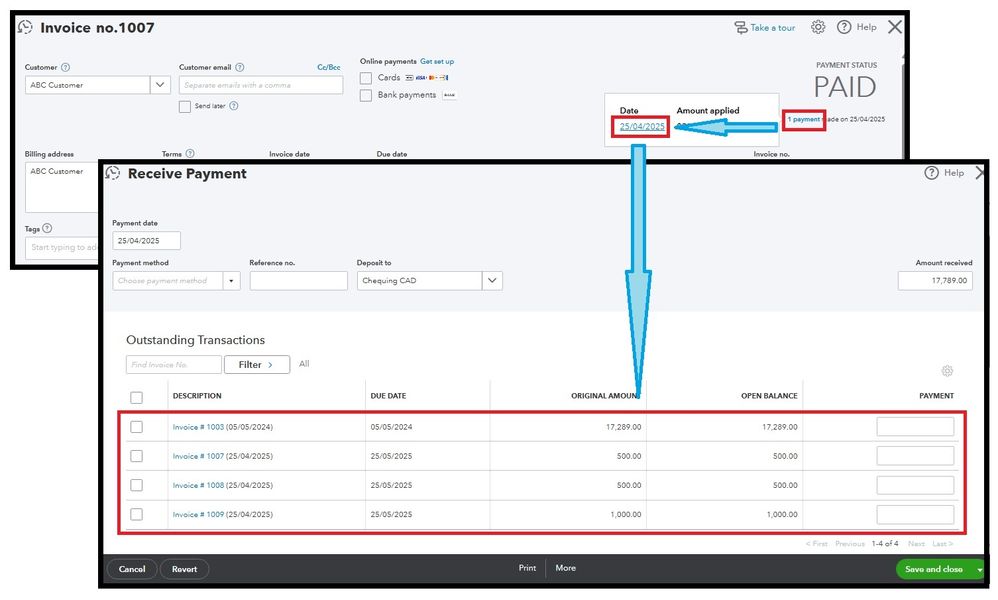Click the Cc/Bcc link

tap(328, 67)
